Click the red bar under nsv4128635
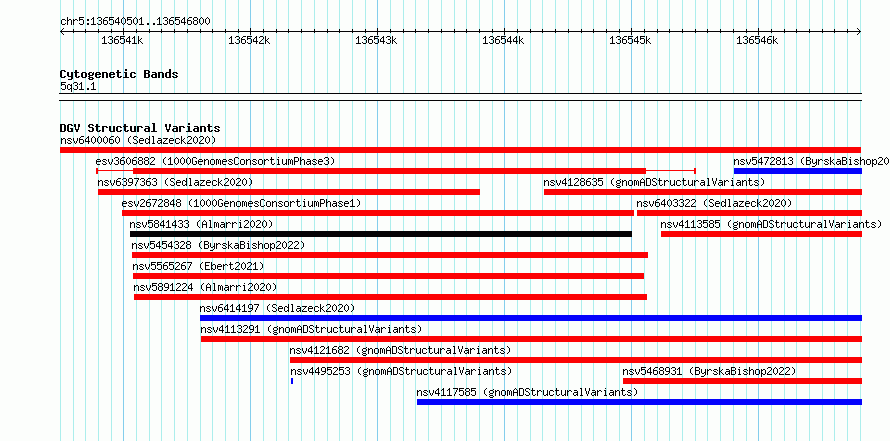The width and height of the screenshot is (890, 441). pyautogui.click(x=703, y=192)
